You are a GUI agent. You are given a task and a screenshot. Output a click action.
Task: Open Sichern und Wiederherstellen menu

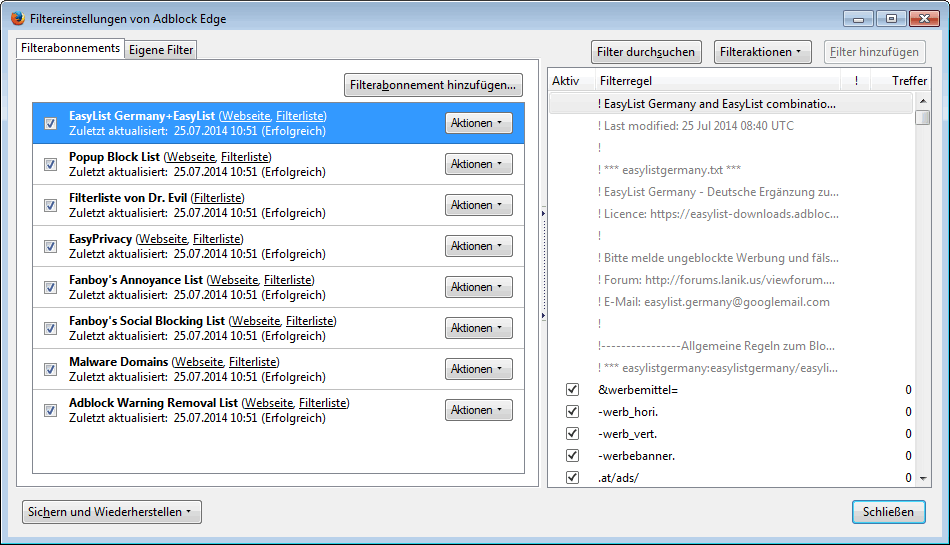point(111,512)
